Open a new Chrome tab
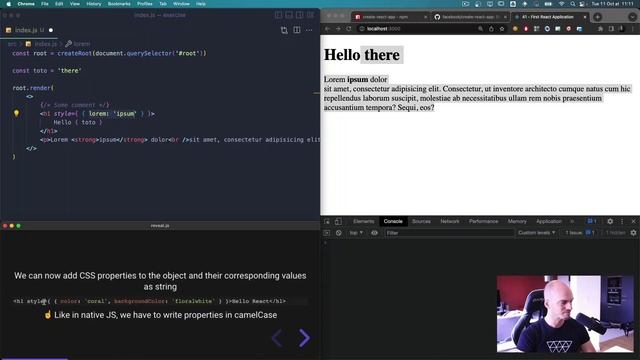The width and height of the screenshot is (640, 360). [598, 17]
